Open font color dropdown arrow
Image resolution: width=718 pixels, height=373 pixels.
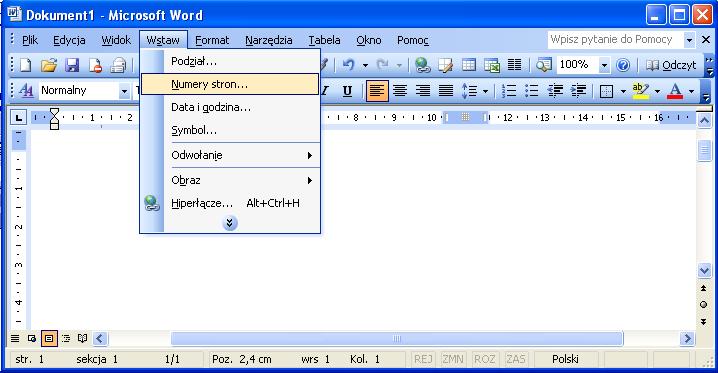point(691,91)
